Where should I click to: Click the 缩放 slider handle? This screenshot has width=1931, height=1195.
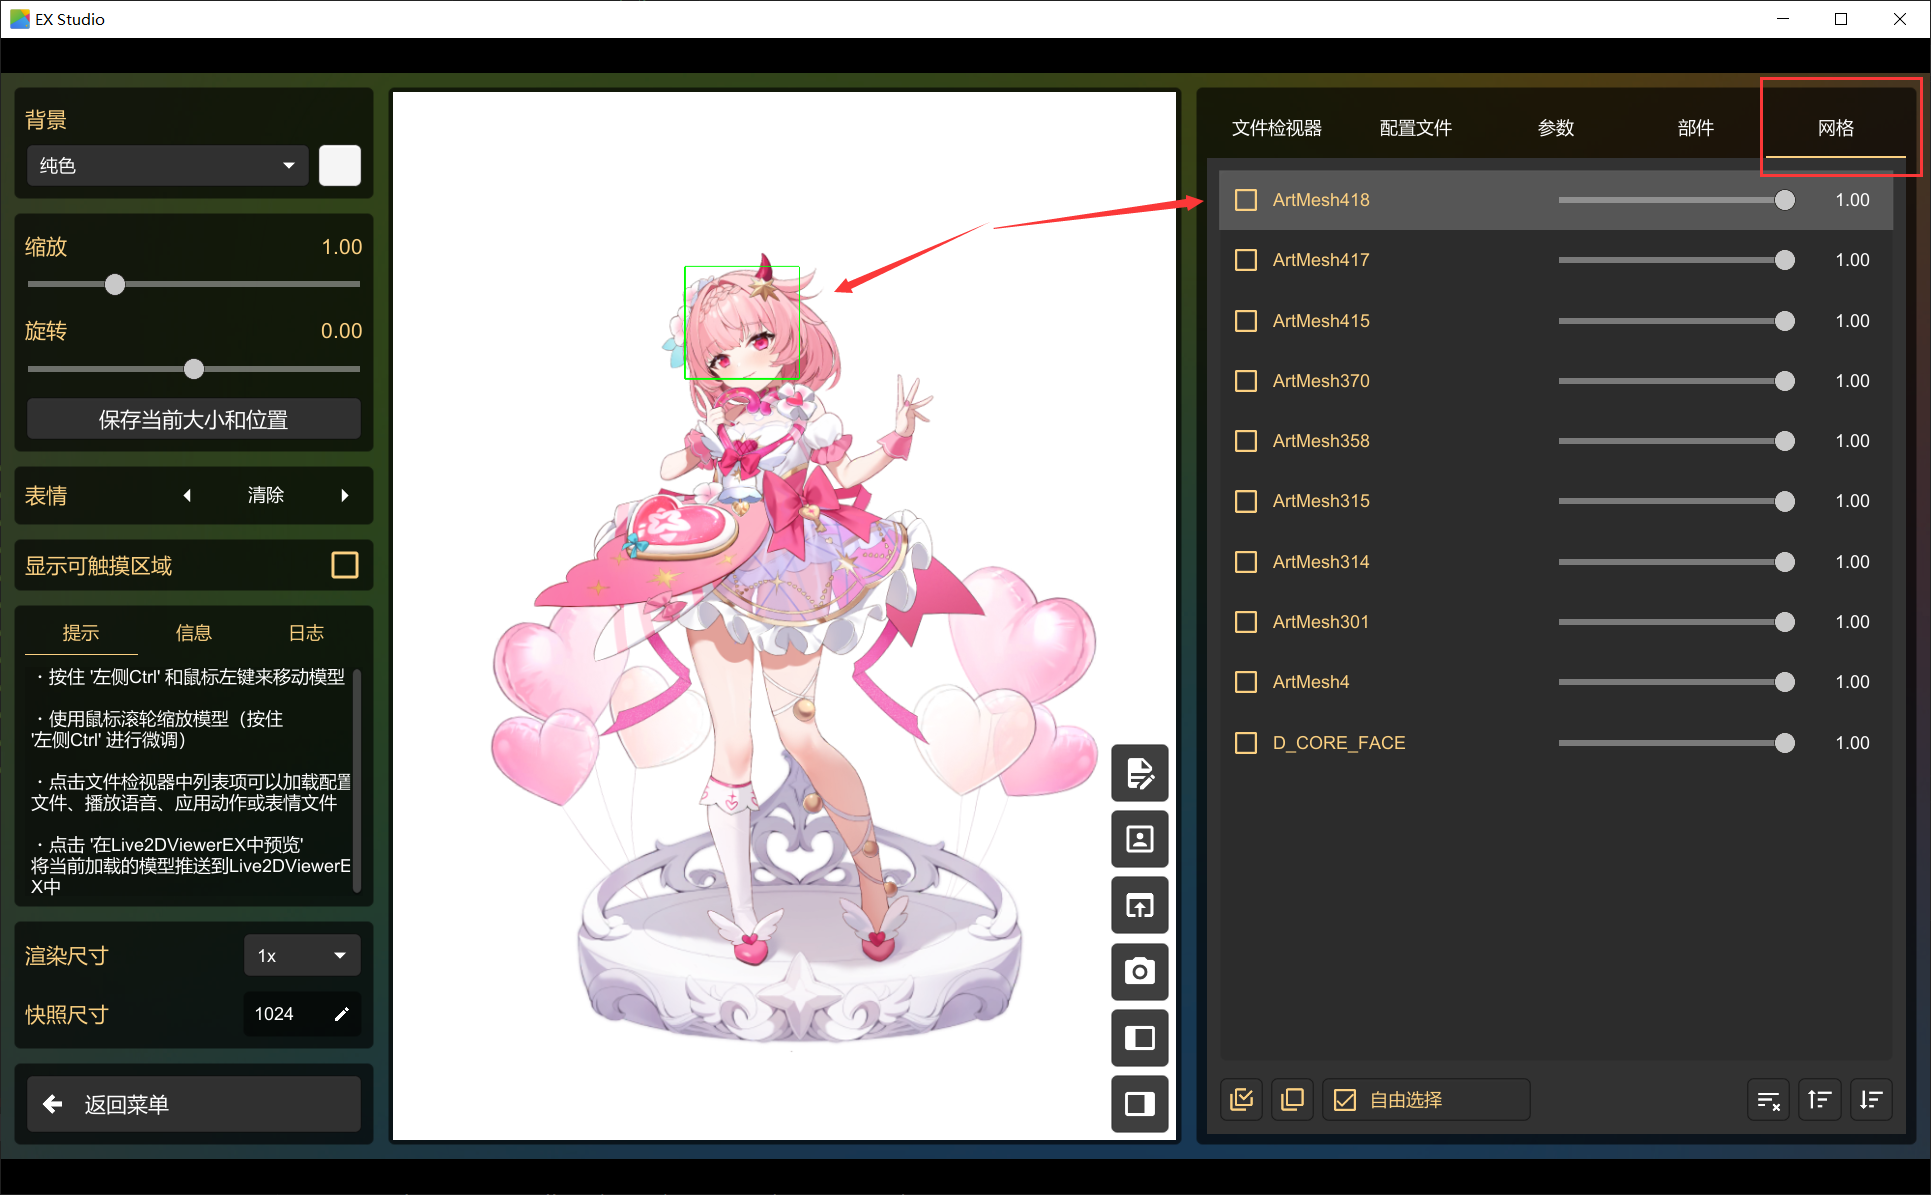pos(115,285)
